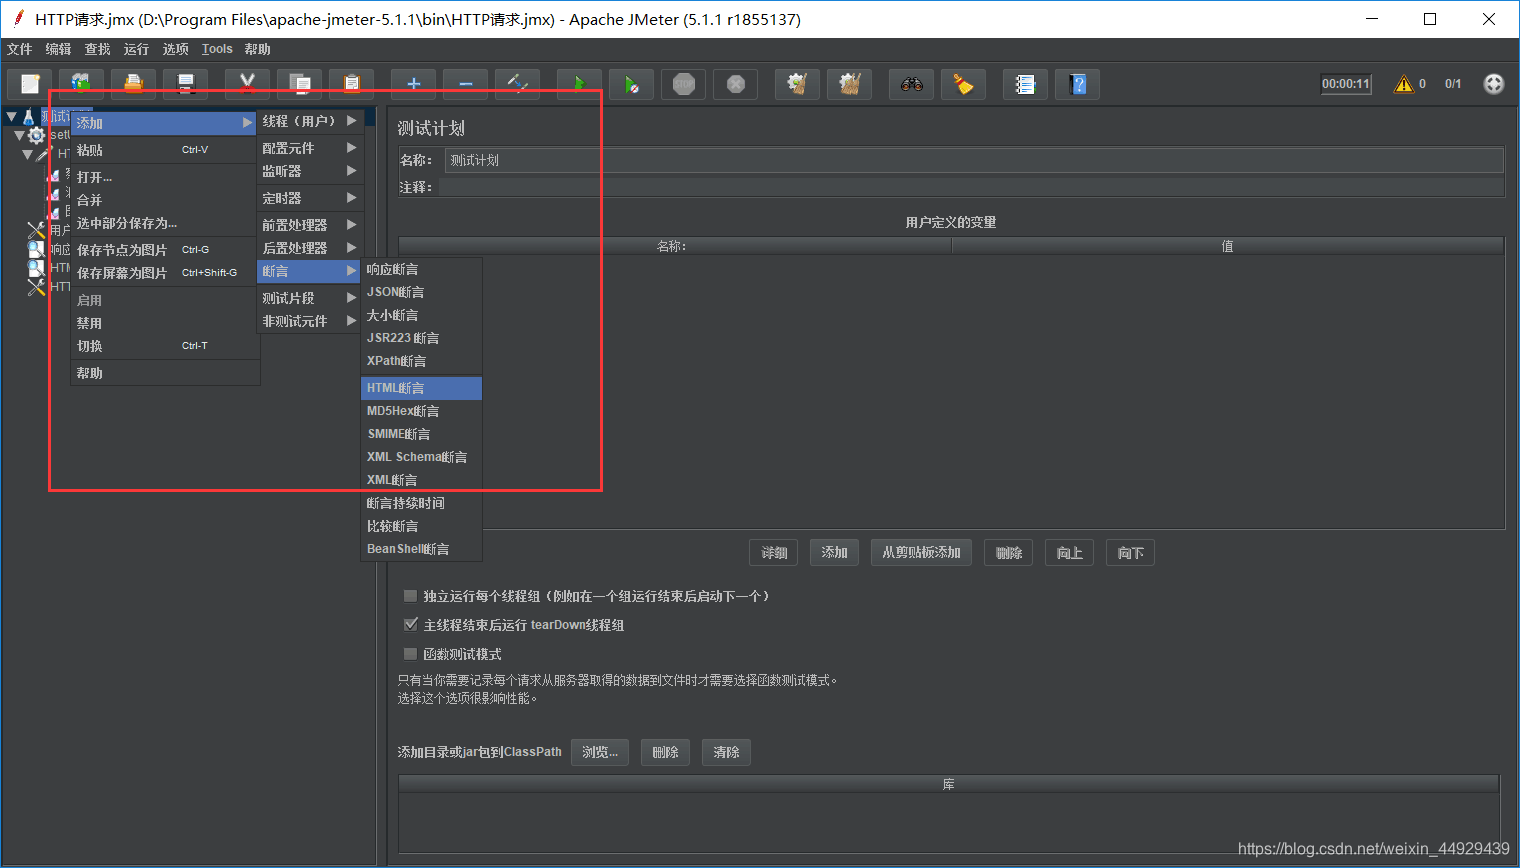
Task: Click the 清除 classpath button
Action: tap(726, 752)
